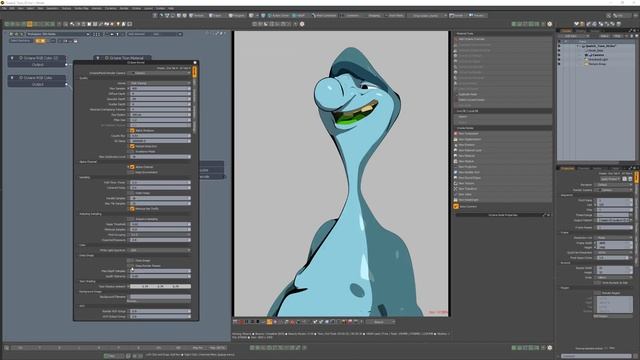
Task: Select the orange side tab of the kernel panel
Action: (195, 71)
